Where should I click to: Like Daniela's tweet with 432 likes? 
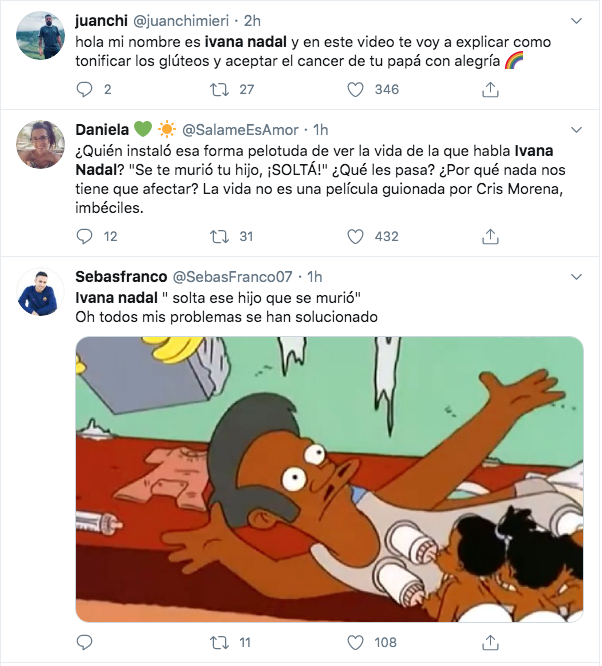(354, 236)
